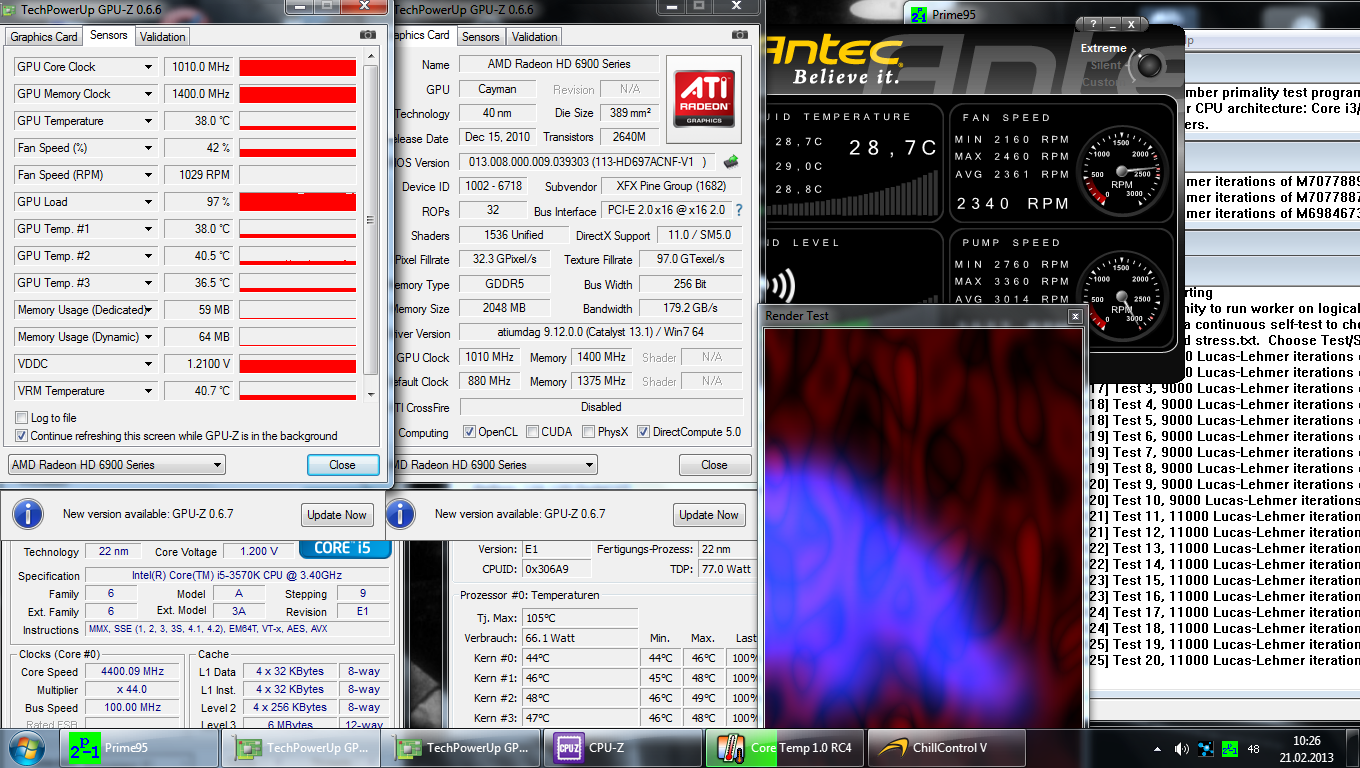Click the BIOS save chip icon
Viewport: 1360px width, 768px height.
[732, 161]
